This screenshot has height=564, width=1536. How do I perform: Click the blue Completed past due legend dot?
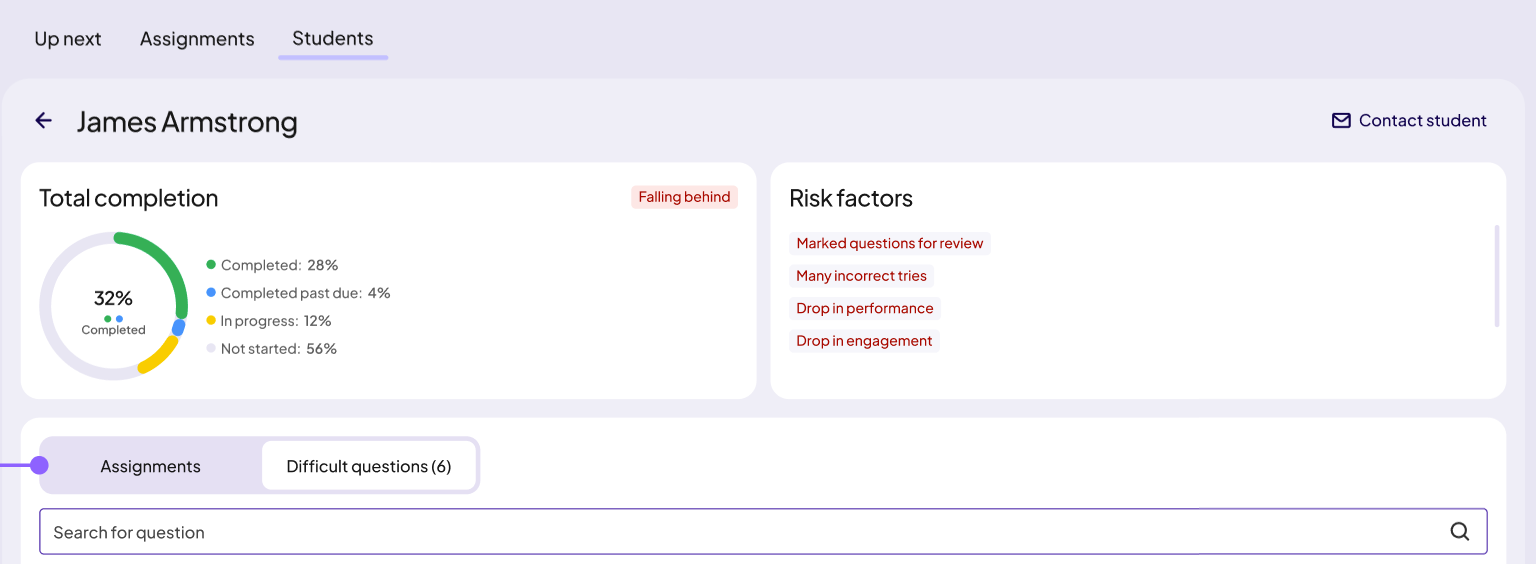[211, 293]
